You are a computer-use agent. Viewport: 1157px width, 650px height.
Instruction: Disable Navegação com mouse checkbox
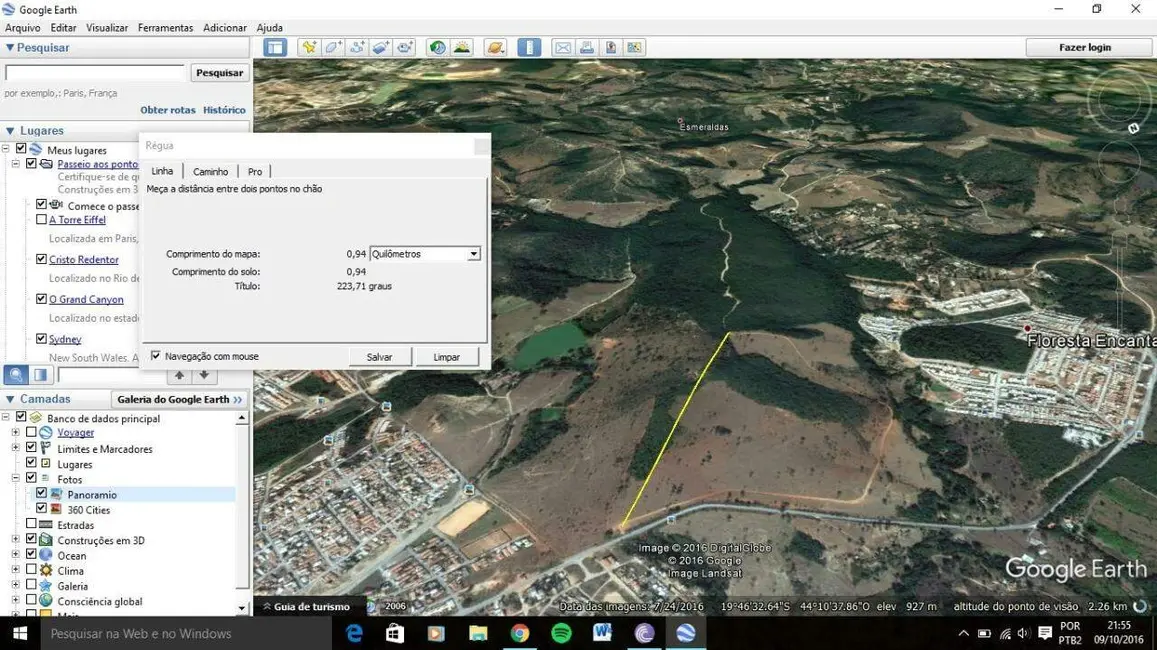[155, 356]
